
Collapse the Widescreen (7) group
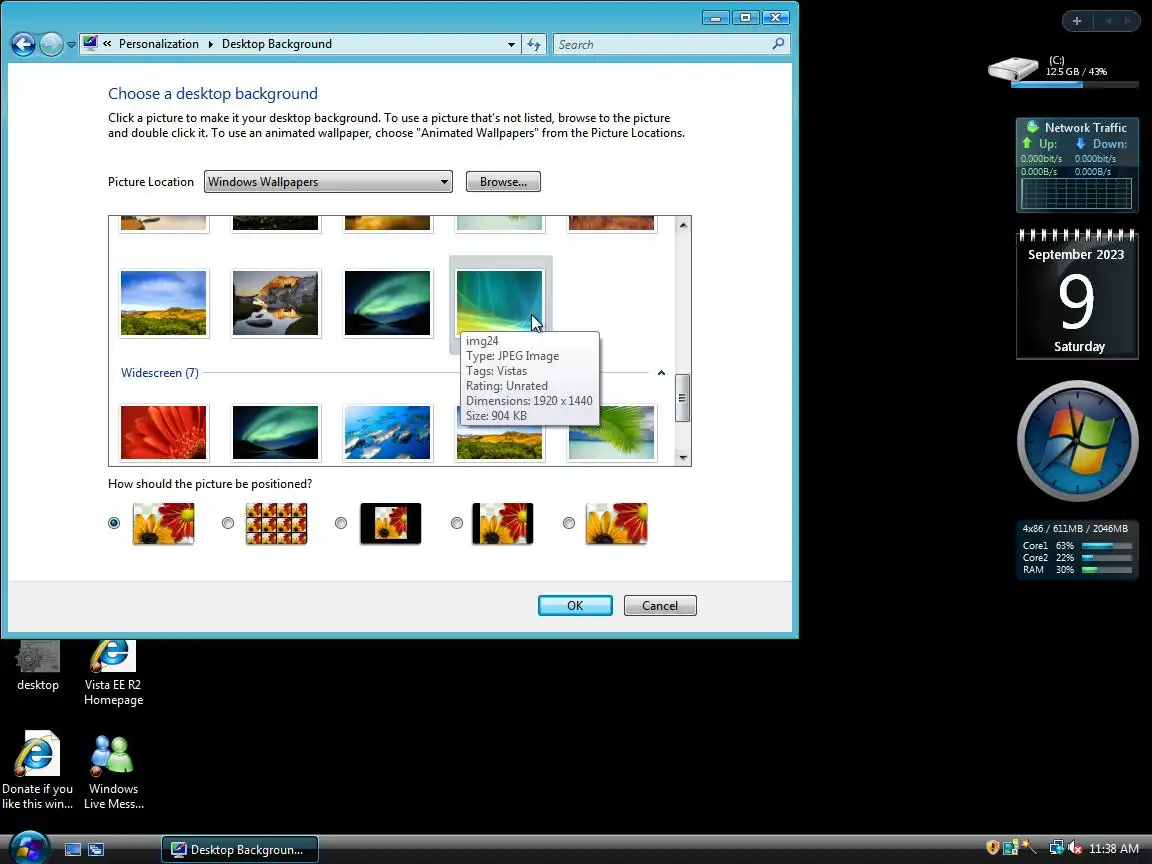pyautogui.click(x=661, y=373)
